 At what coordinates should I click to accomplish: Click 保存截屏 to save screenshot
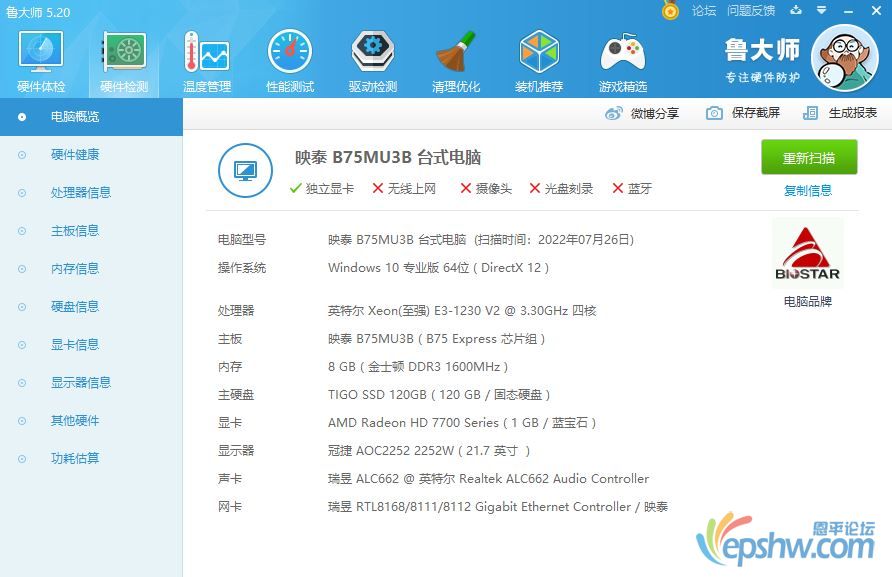(x=743, y=113)
